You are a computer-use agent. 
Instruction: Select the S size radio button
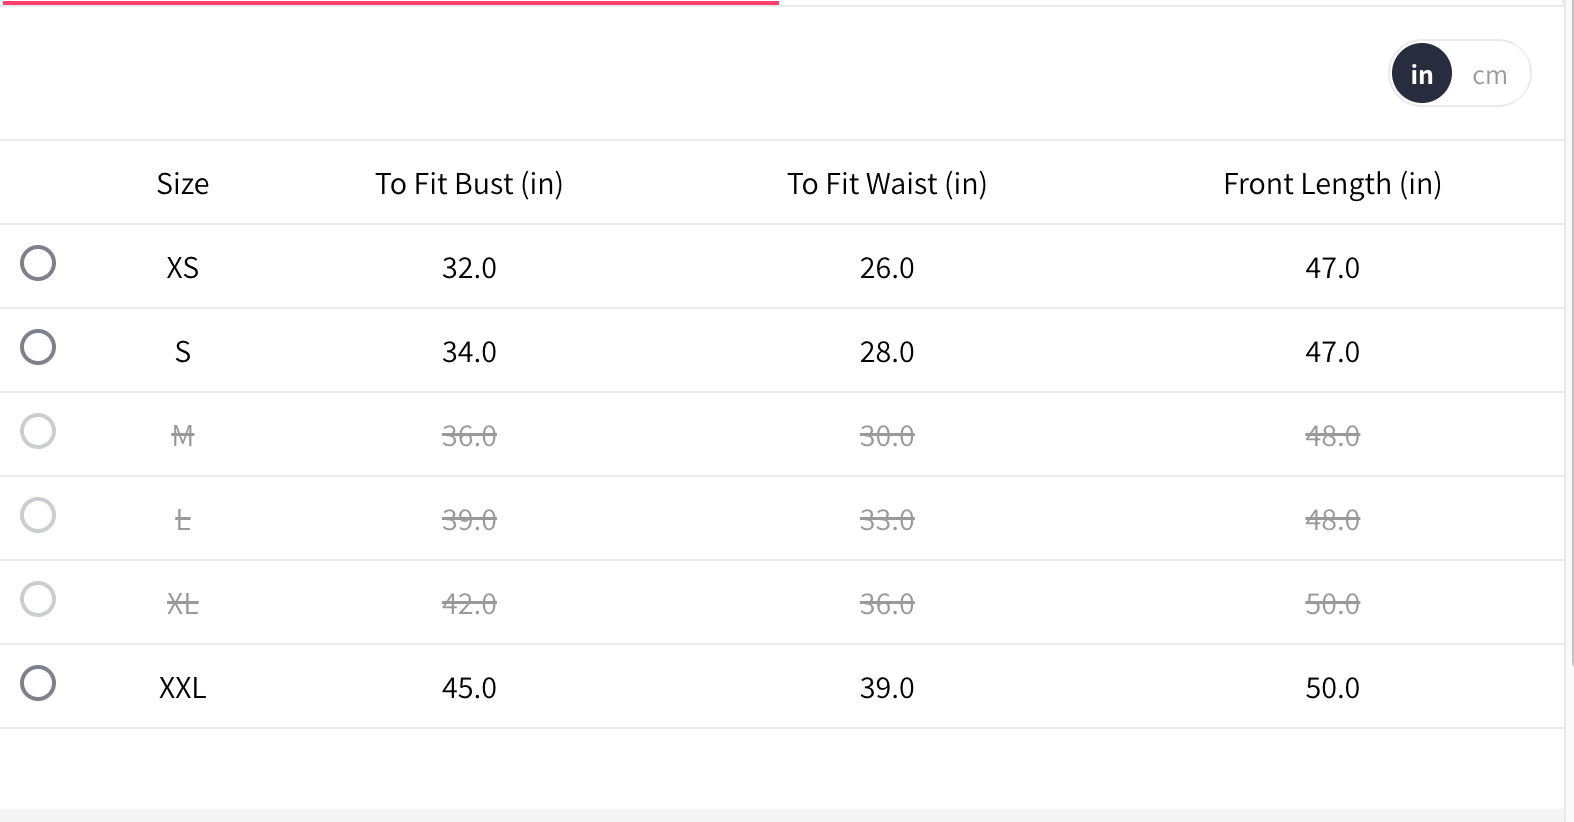(x=38, y=347)
